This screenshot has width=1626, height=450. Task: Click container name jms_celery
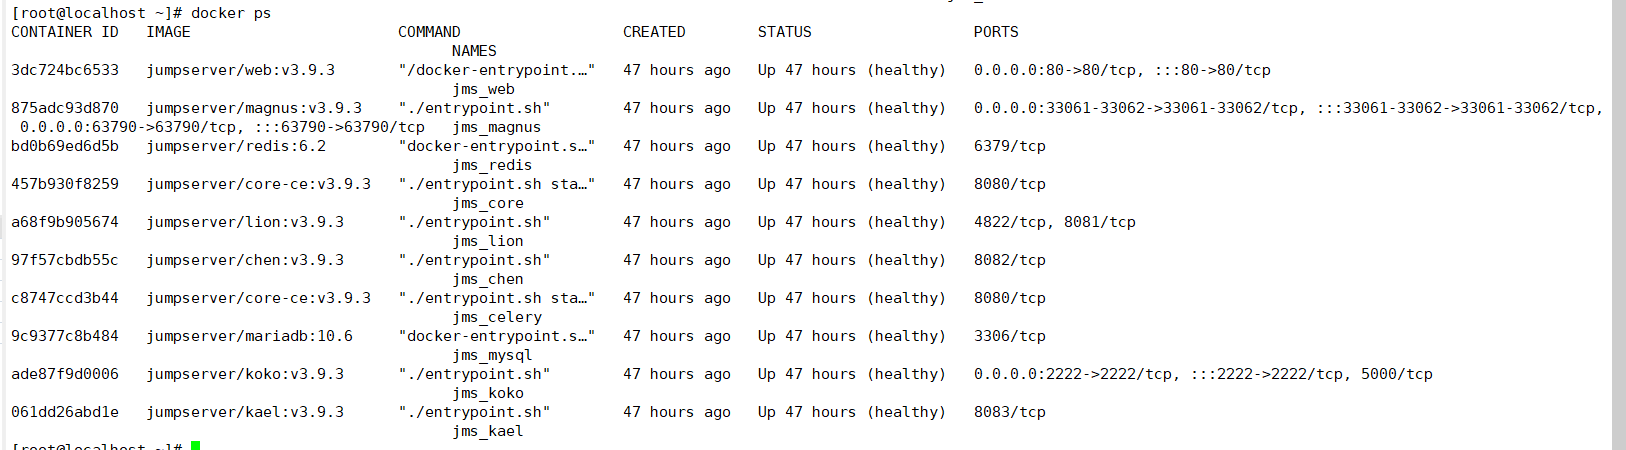tap(496, 317)
